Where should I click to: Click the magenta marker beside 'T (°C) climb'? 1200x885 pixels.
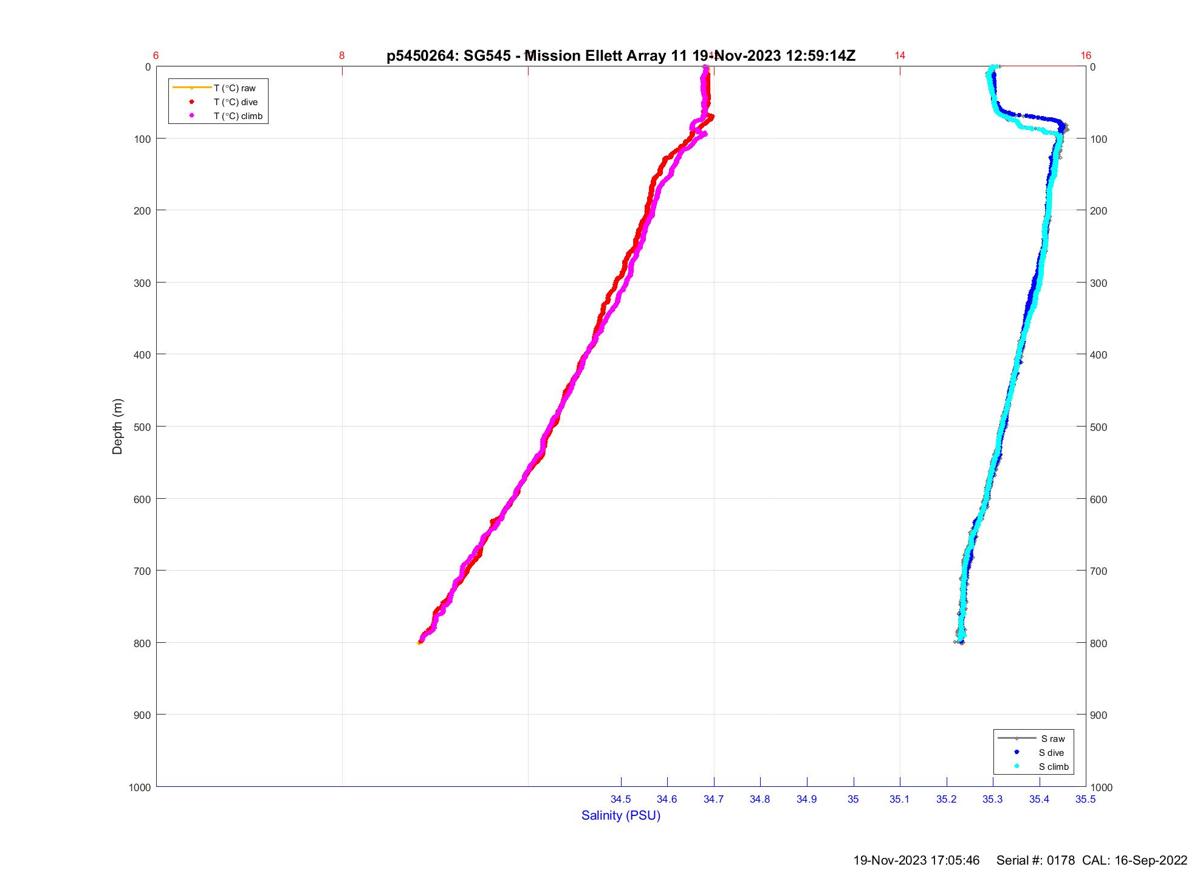[x=191, y=116]
